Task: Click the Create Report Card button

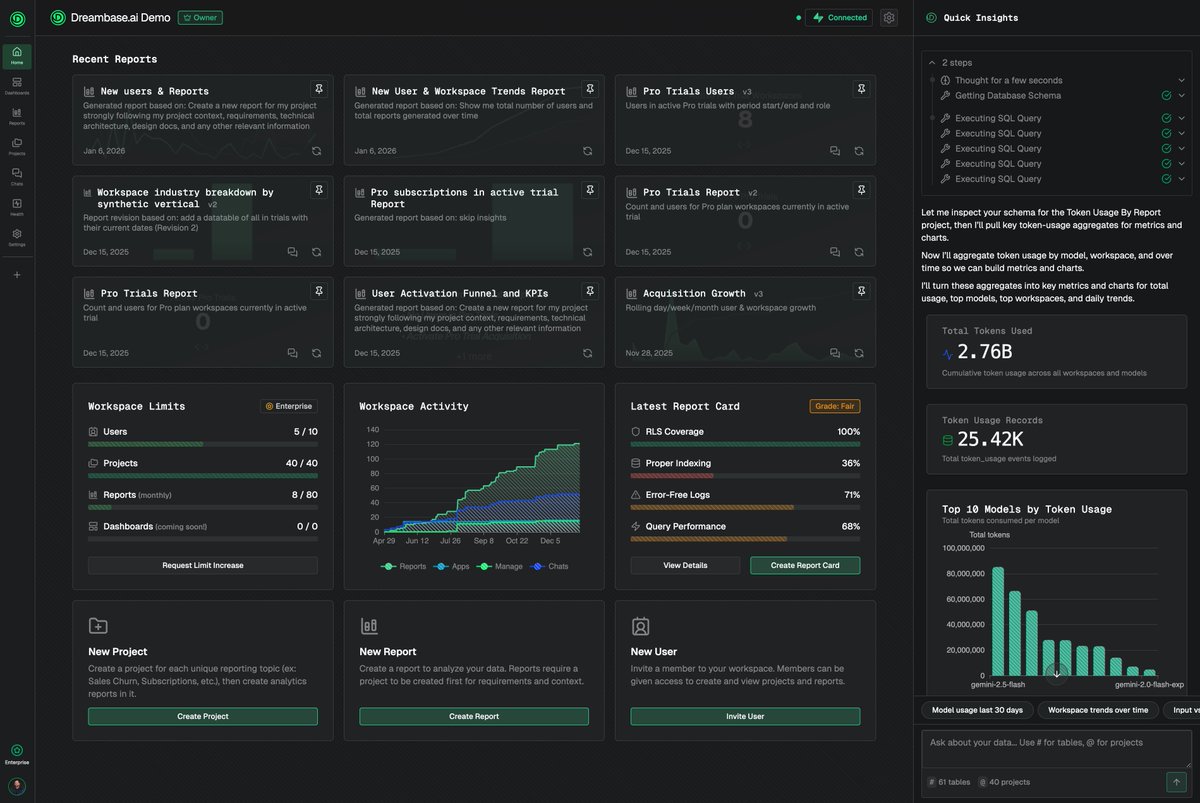Action: point(805,566)
